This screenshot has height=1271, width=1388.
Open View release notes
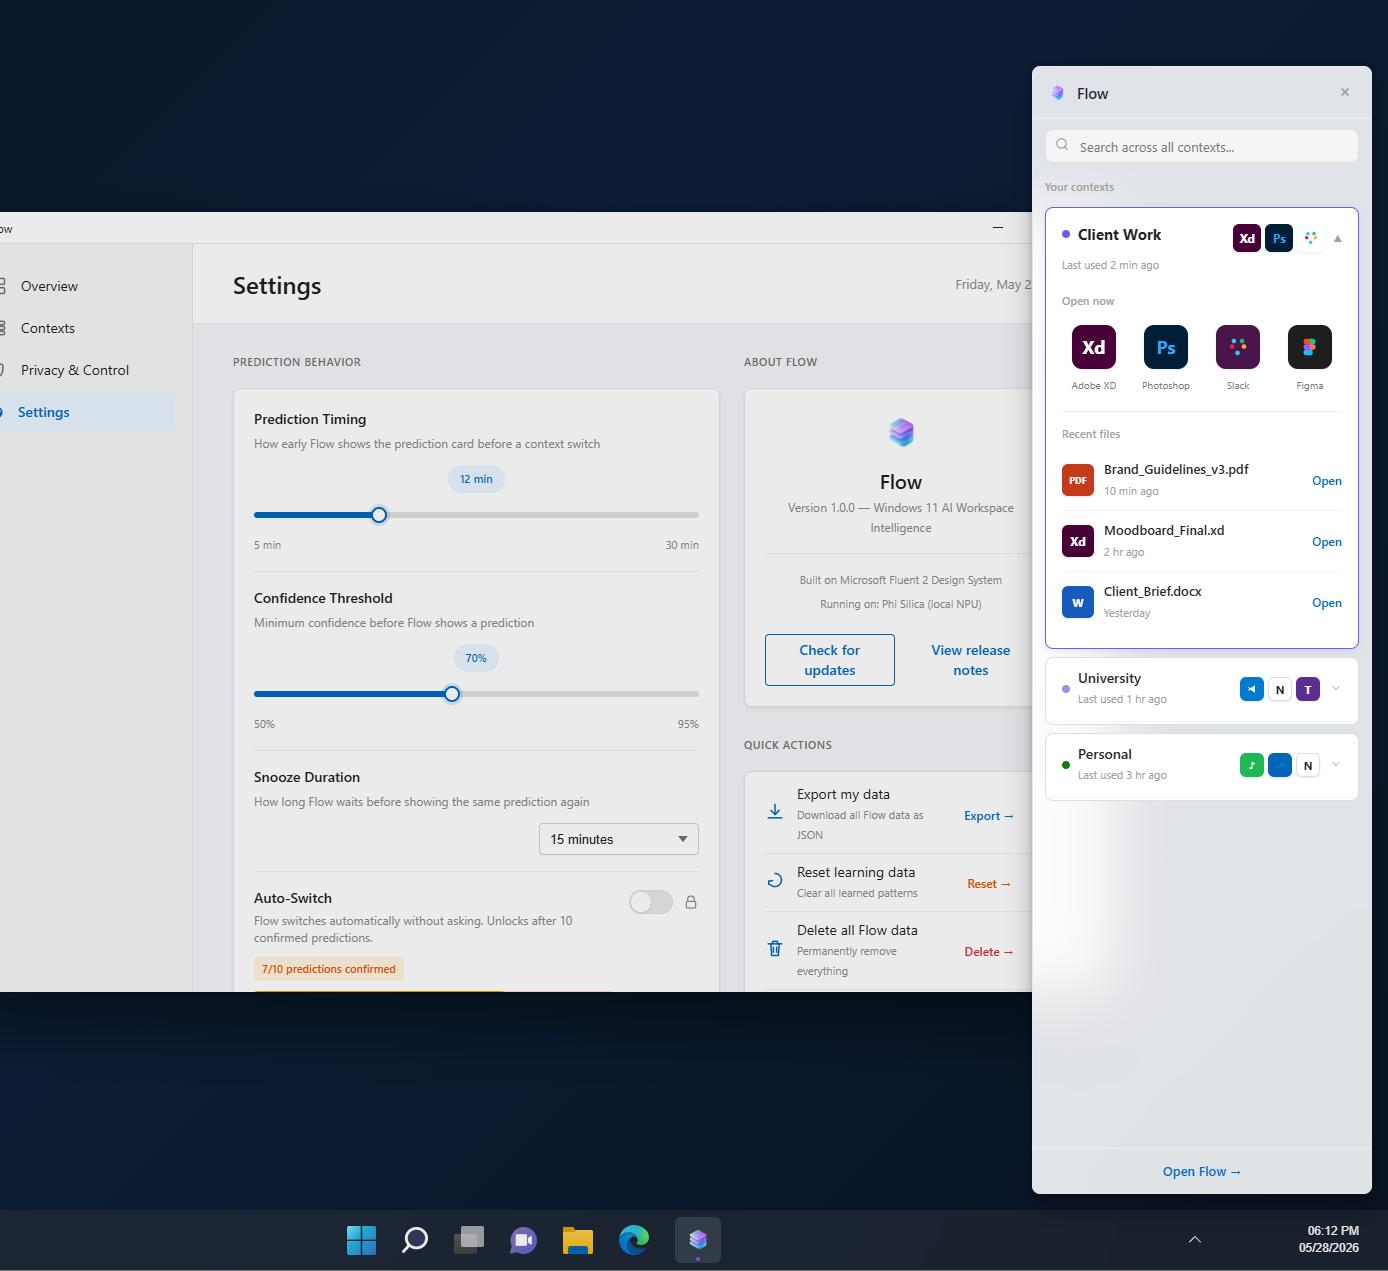[x=971, y=660]
